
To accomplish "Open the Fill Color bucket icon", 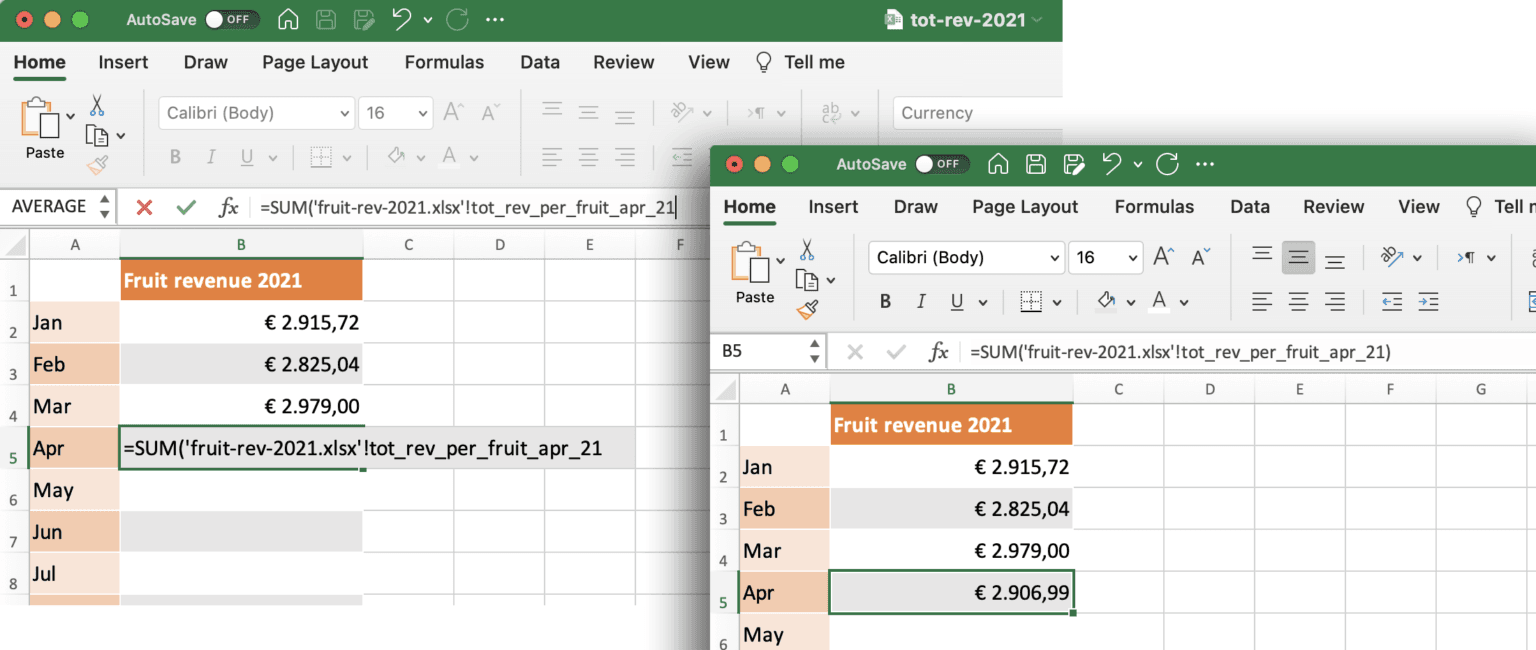I will coord(1106,301).
